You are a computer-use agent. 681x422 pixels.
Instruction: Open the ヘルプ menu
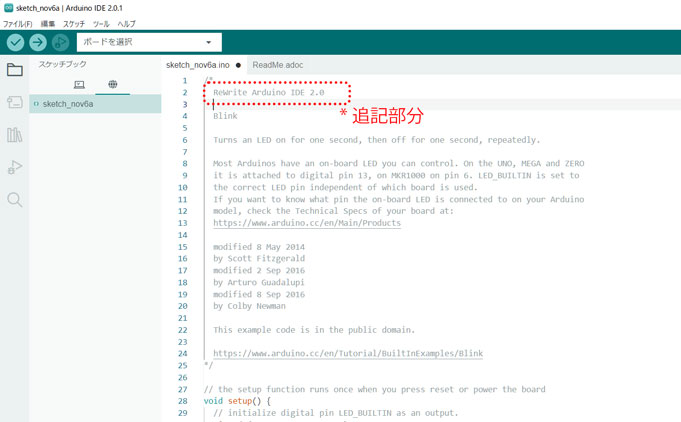pyautogui.click(x=126, y=24)
